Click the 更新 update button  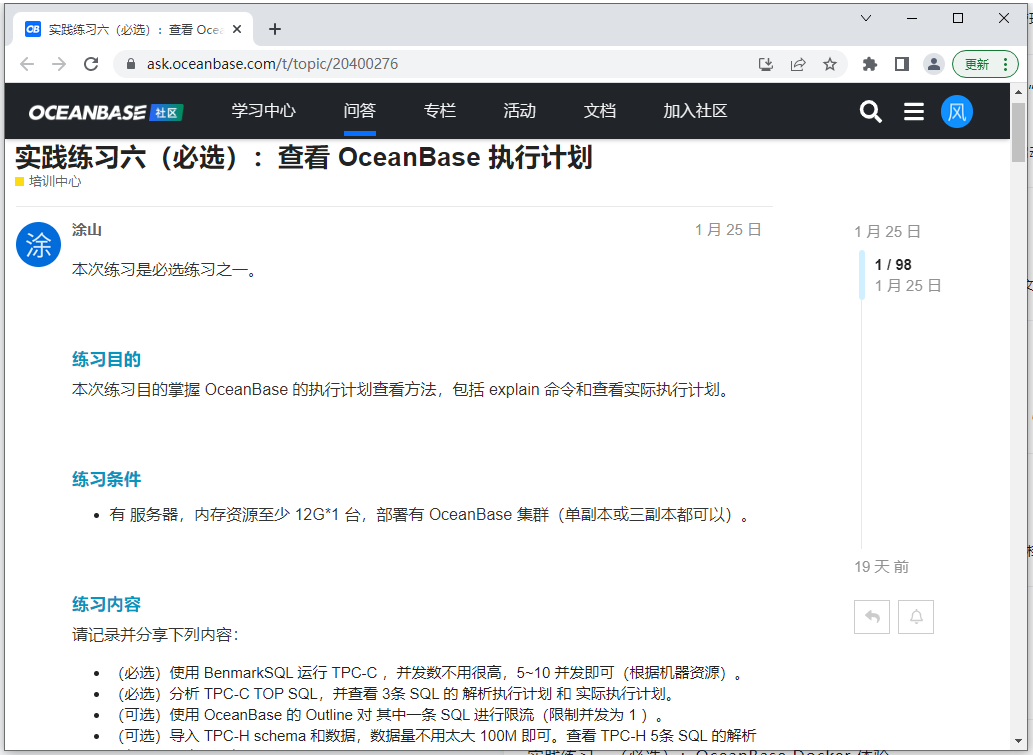tap(977, 64)
